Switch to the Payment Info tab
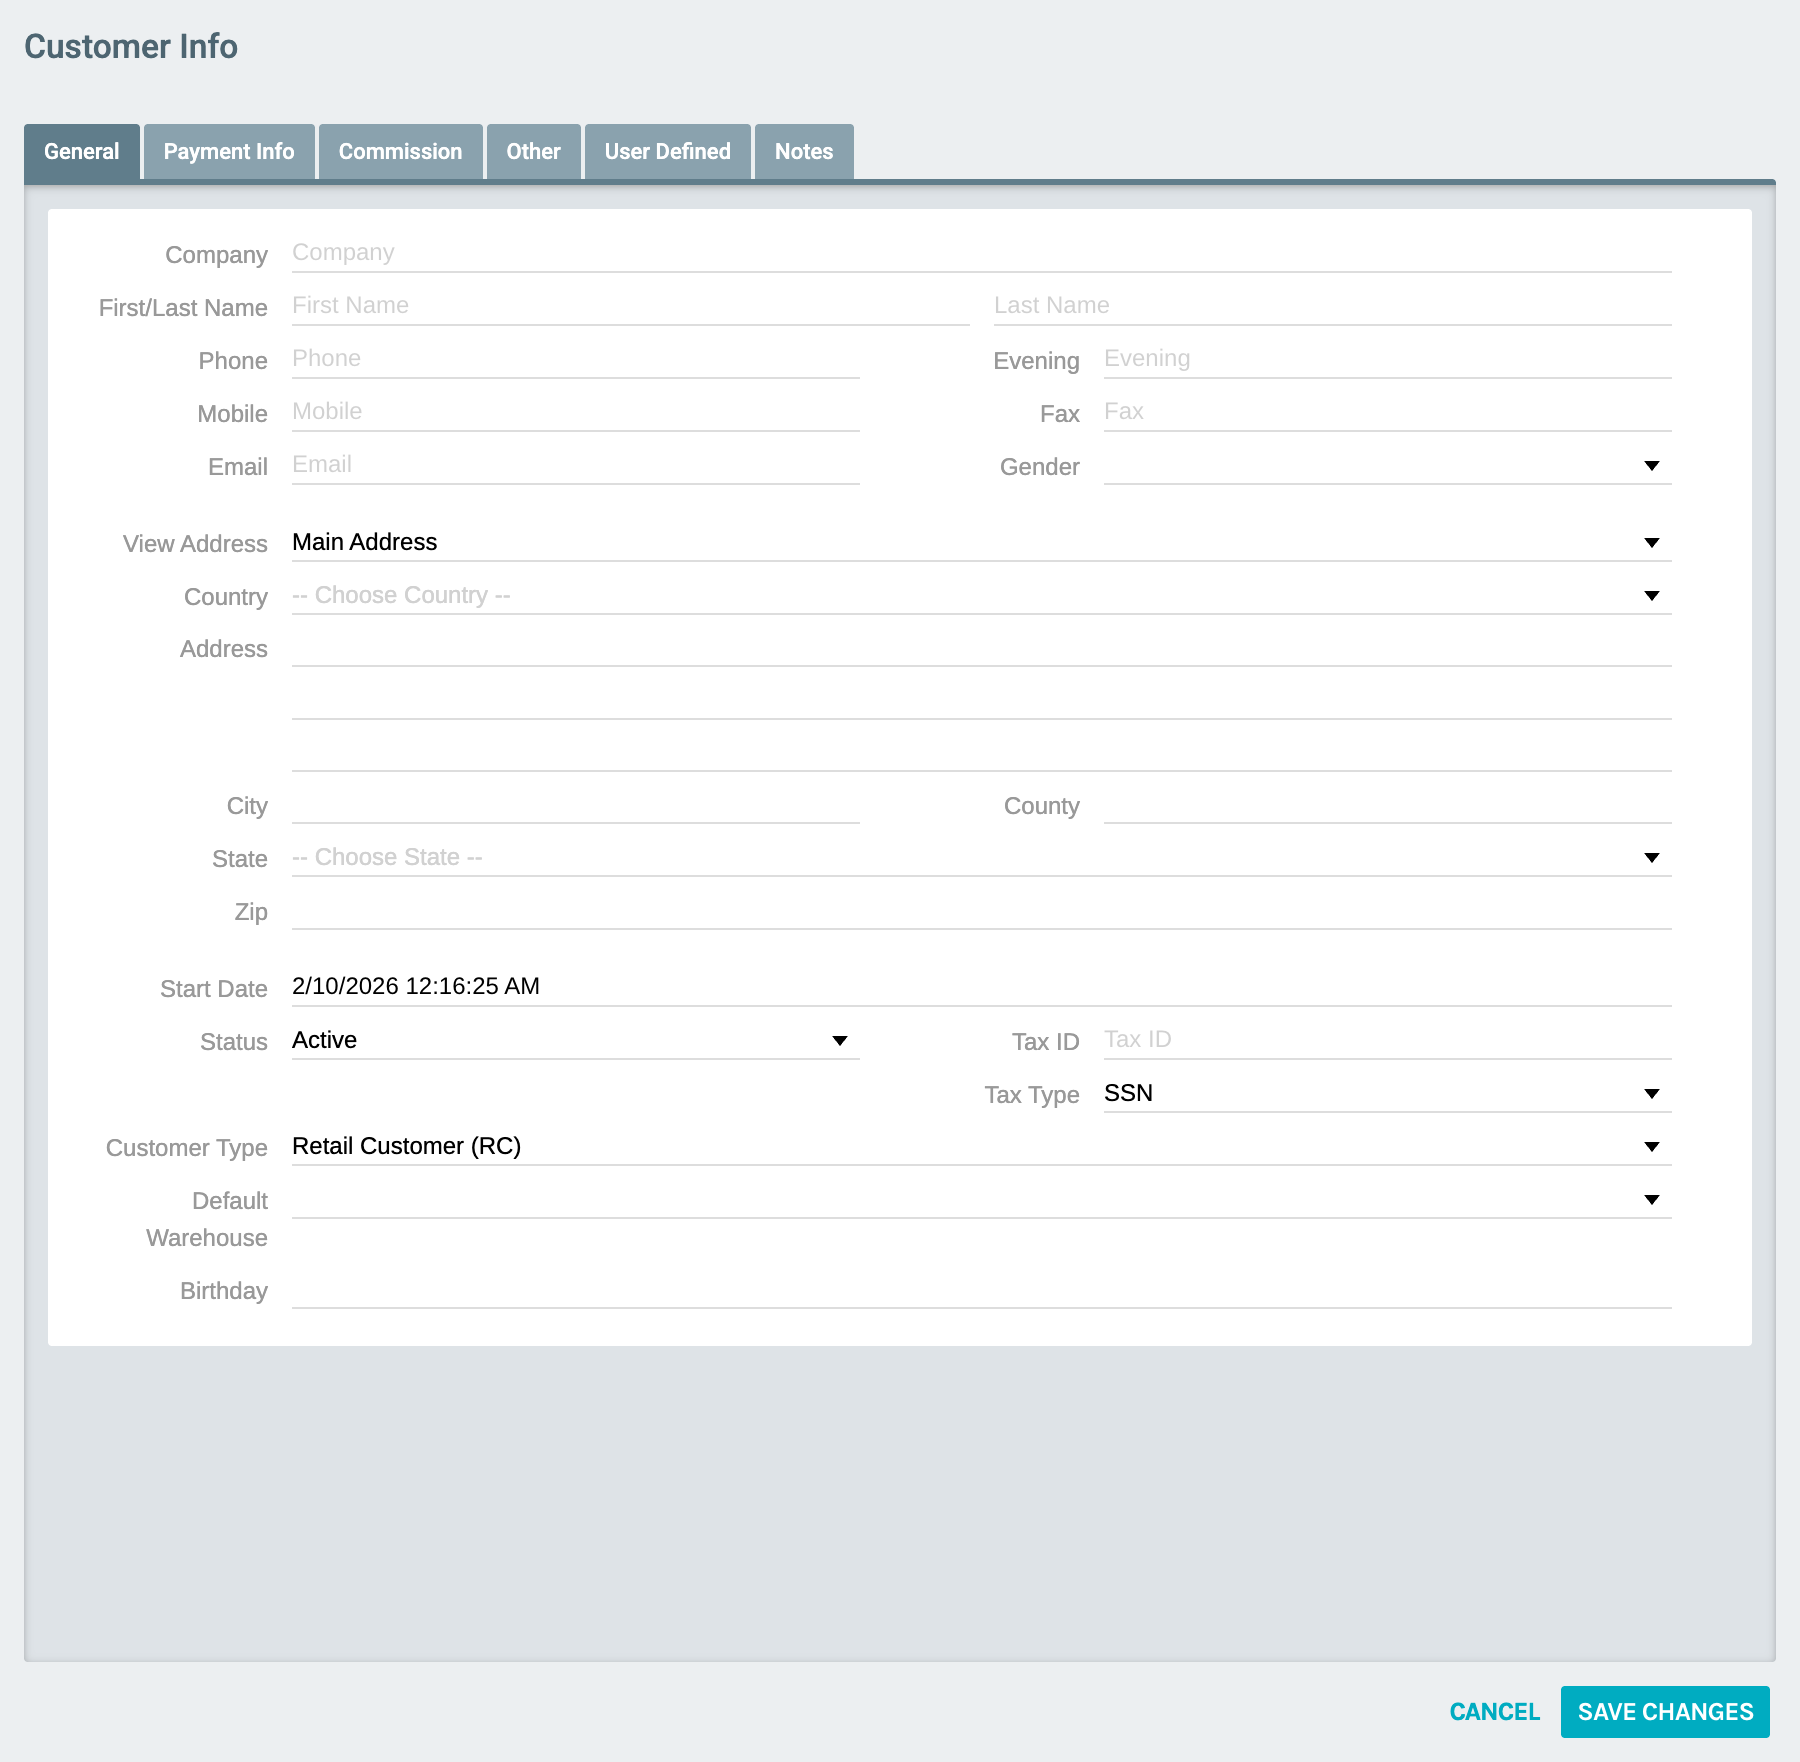This screenshot has height=1762, width=1800. tap(229, 151)
